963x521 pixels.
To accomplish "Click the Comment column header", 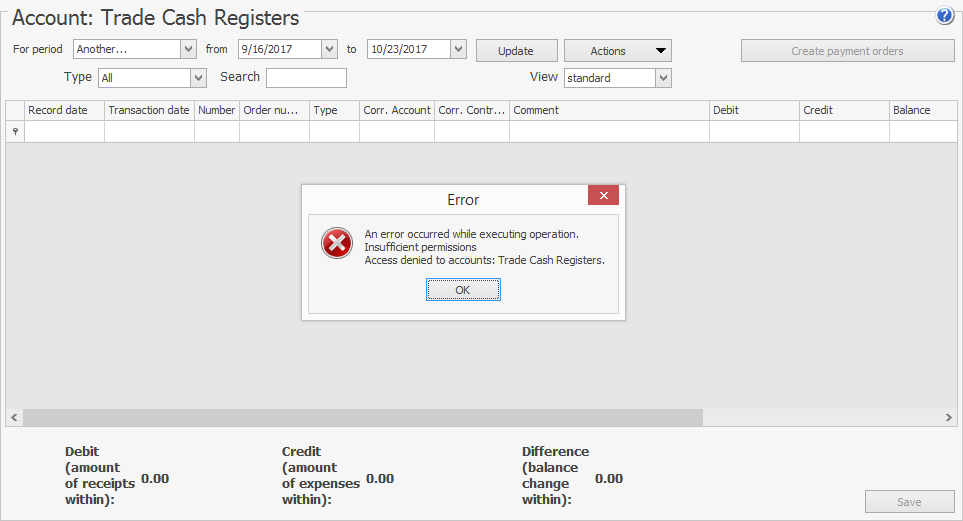I will tap(609, 110).
